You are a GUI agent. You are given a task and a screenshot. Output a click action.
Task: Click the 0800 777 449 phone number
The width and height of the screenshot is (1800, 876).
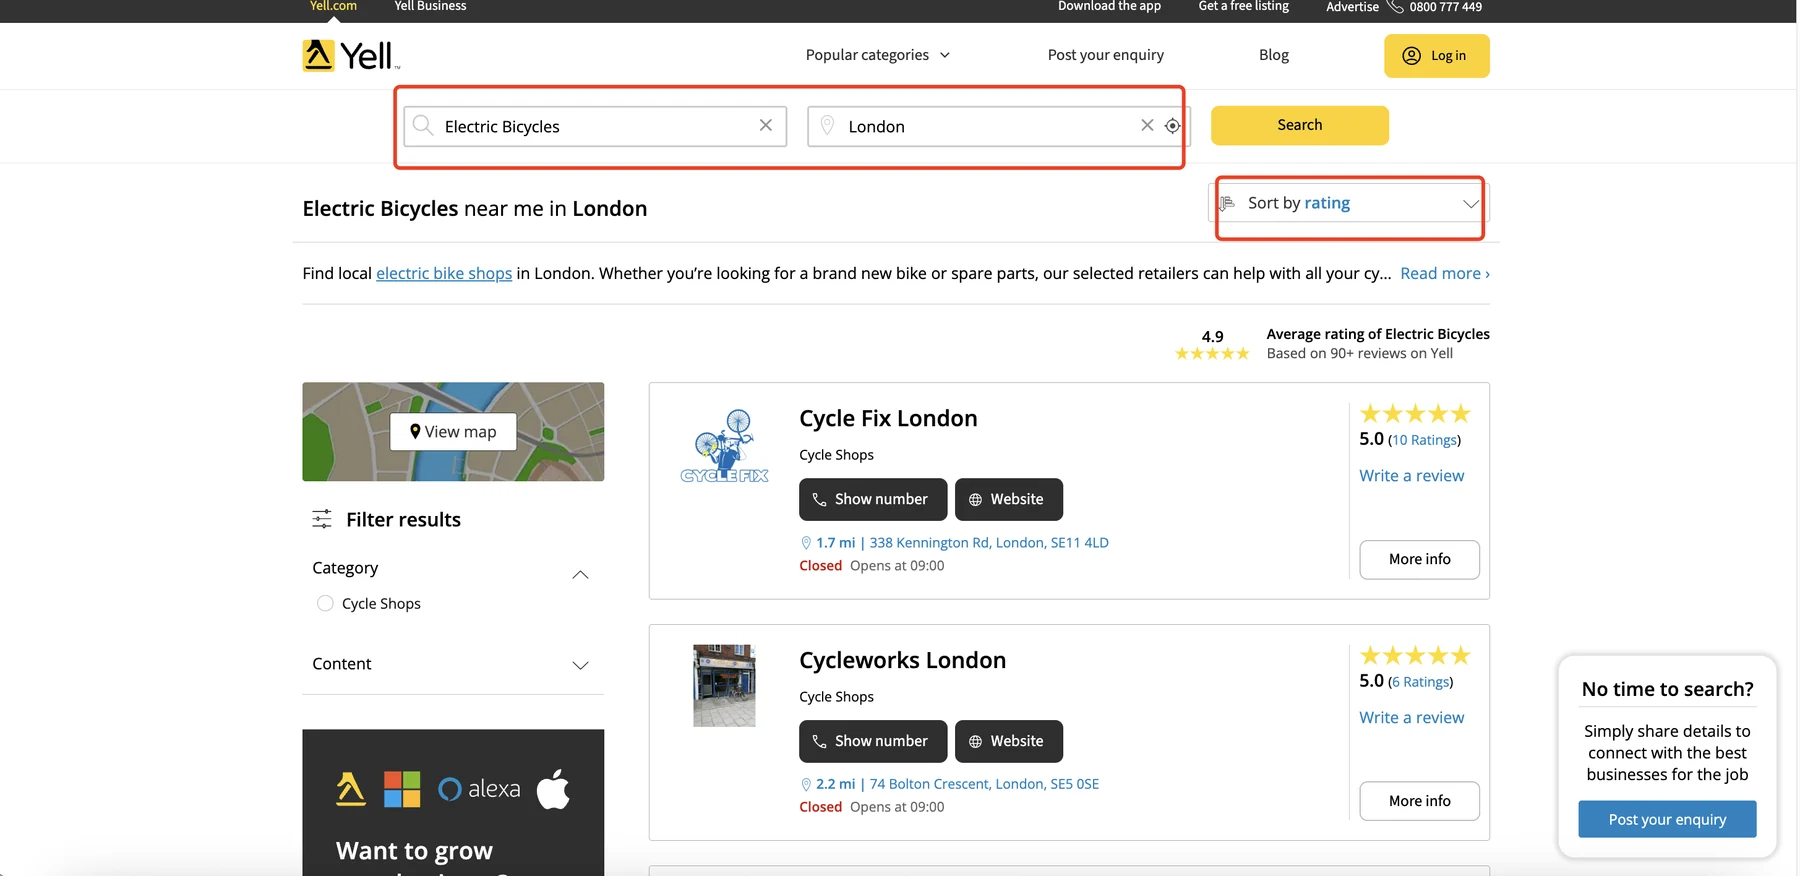tap(1445, 7)
